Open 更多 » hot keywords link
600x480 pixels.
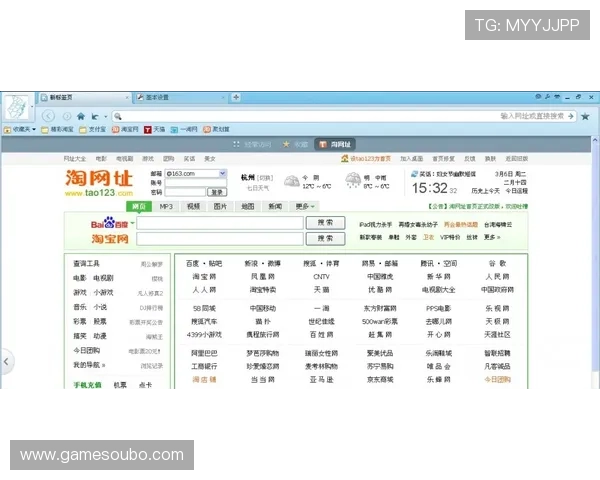click(x=492, y=237)
